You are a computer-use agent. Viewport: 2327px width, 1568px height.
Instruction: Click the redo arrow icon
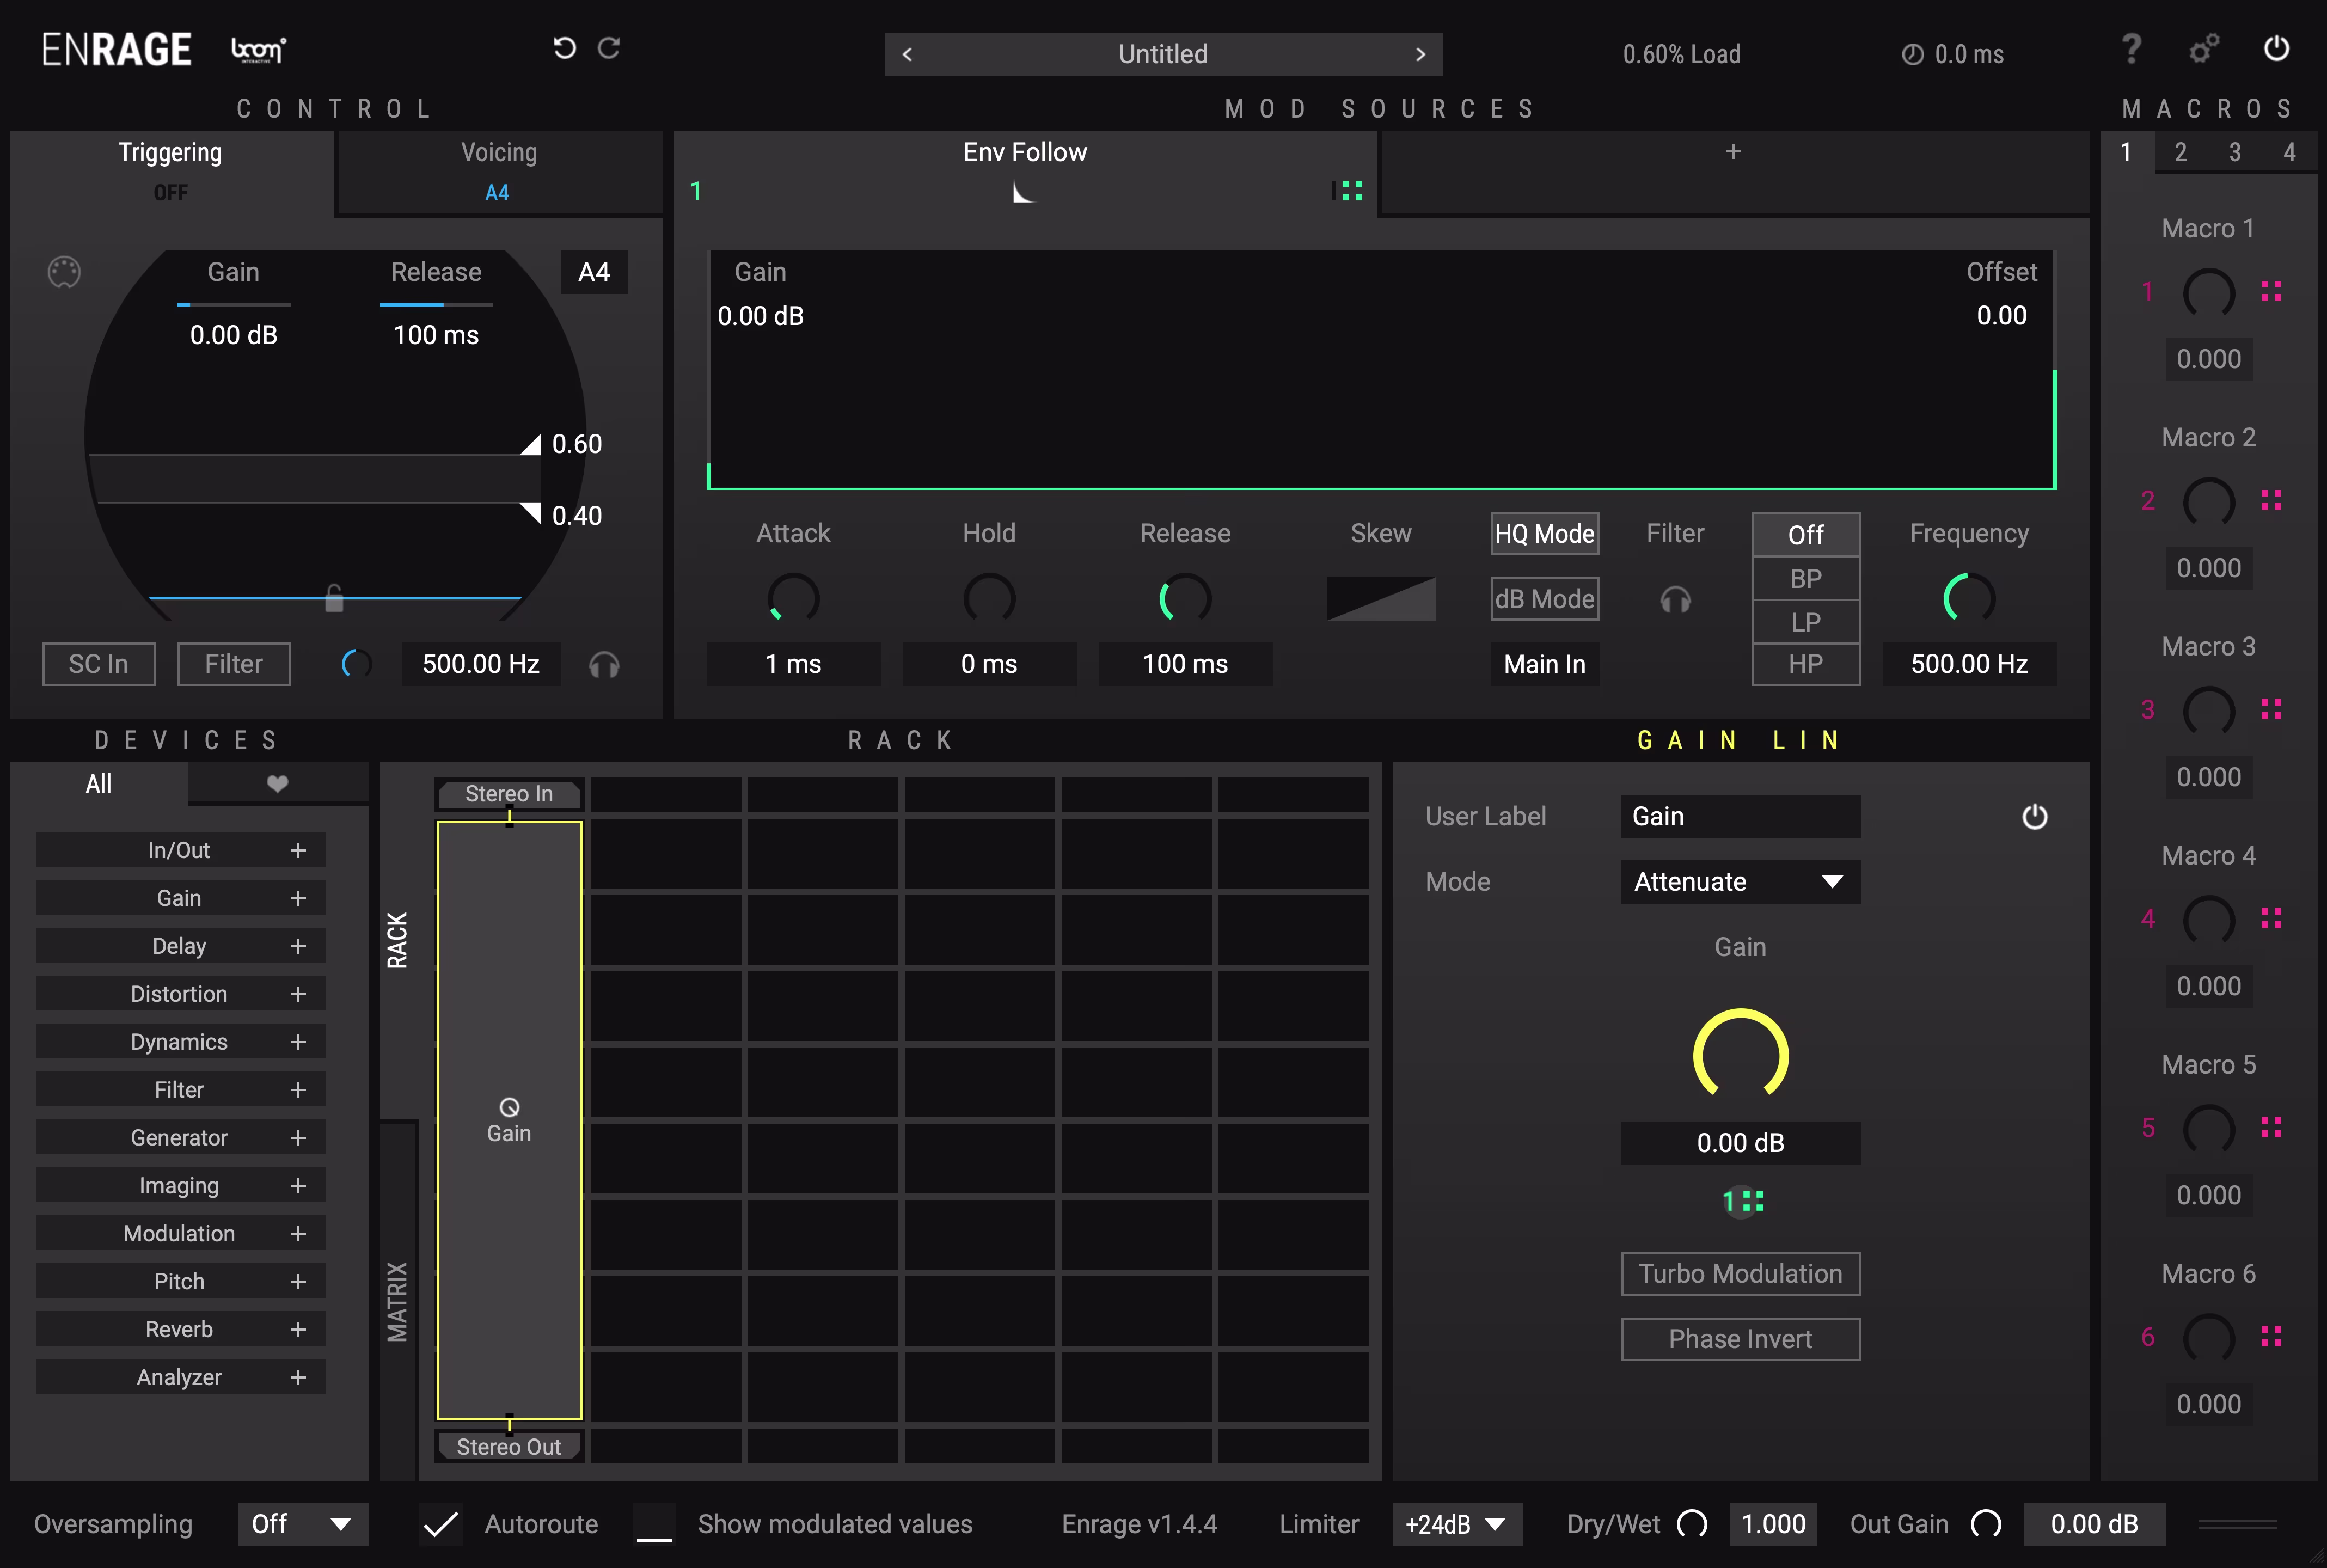(609, 48)
